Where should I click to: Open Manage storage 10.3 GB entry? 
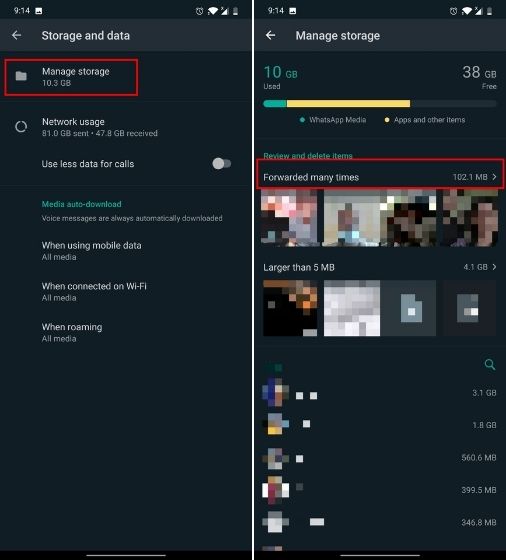point(71,77)
